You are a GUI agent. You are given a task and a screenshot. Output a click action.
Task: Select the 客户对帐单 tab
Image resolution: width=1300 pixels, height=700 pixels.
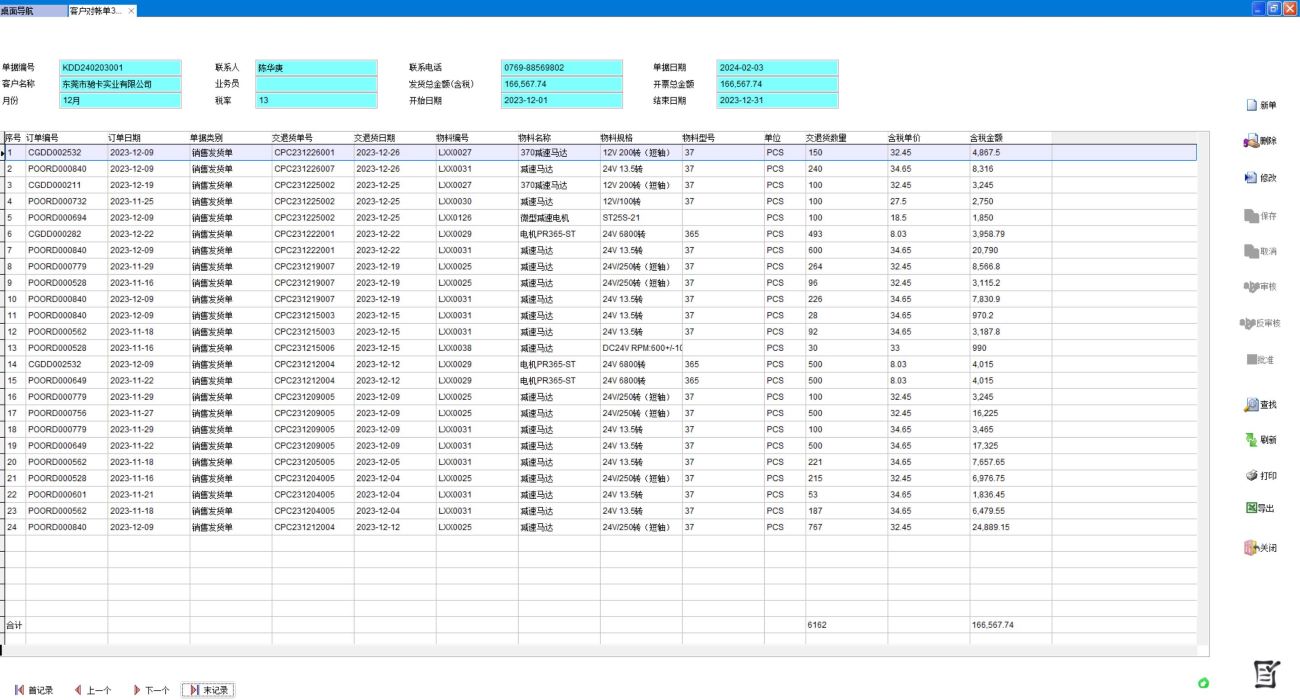96,10
